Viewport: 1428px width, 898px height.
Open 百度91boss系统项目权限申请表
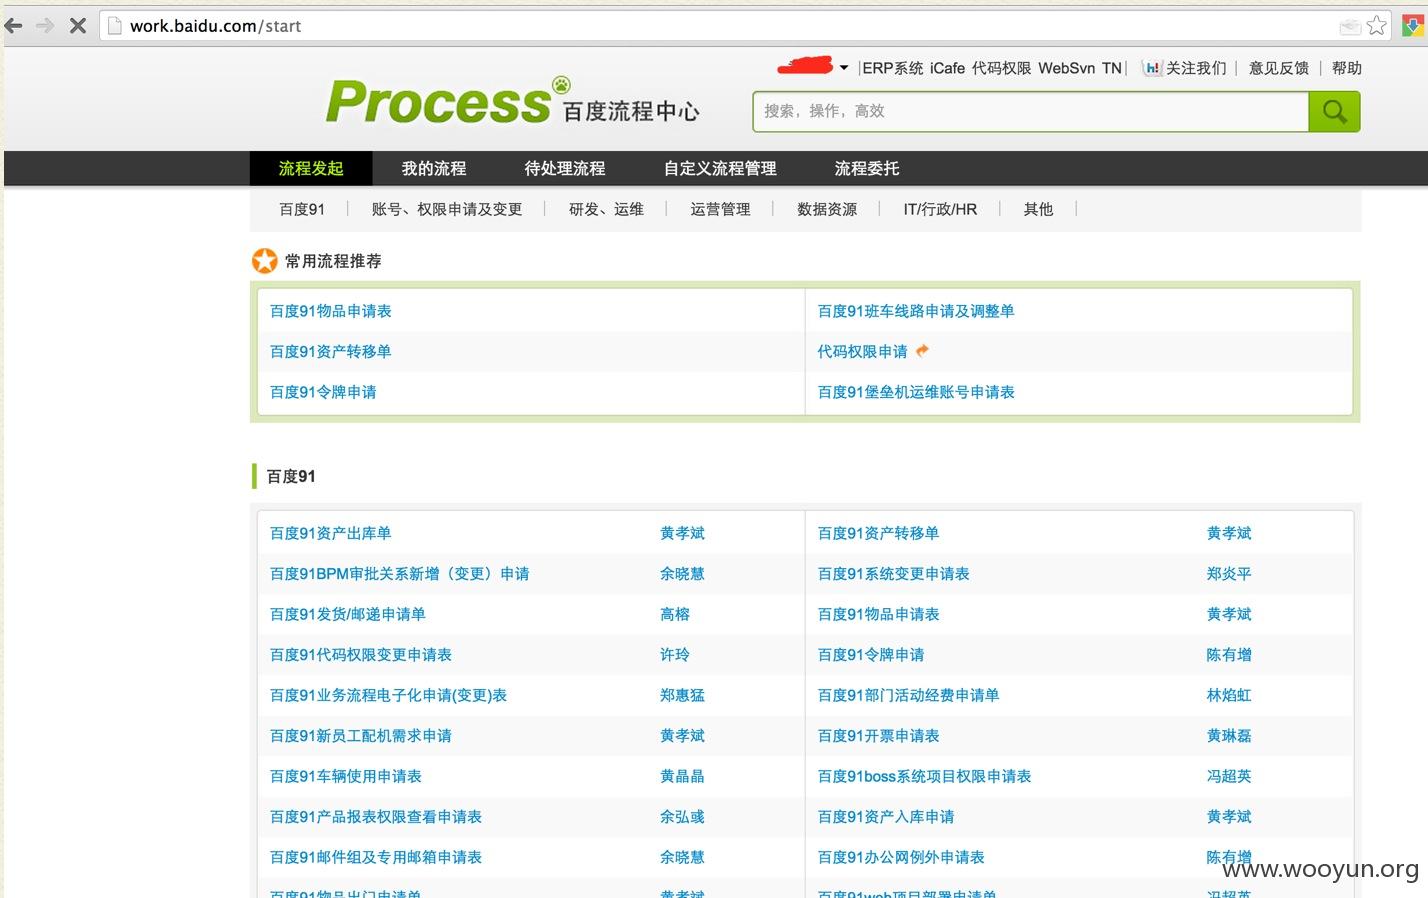[x=925, y=776]
